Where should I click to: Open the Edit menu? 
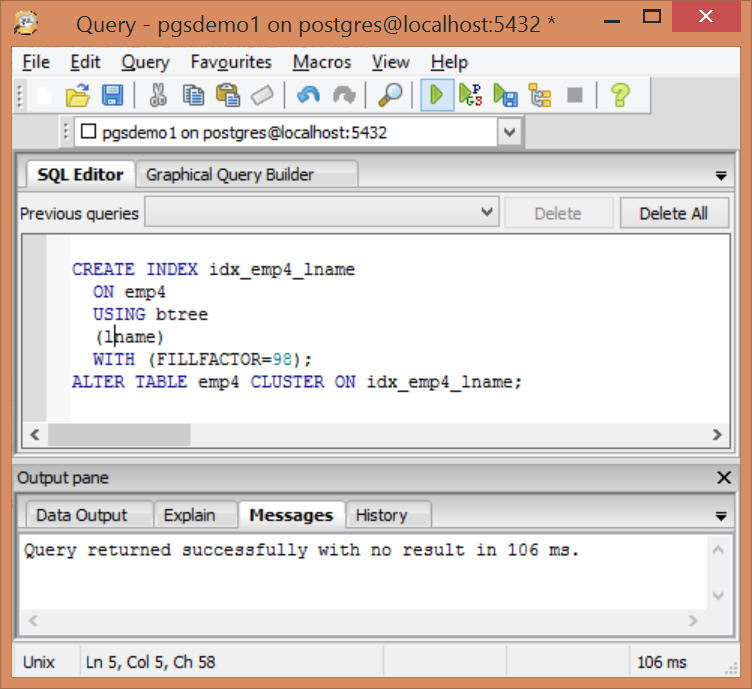(x=85, y=62)
